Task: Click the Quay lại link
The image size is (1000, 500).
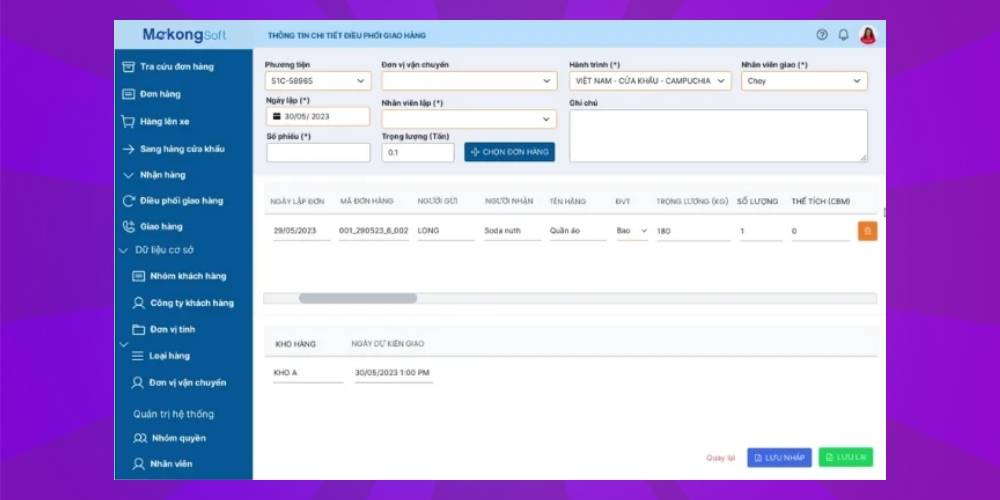Action: 720,458
